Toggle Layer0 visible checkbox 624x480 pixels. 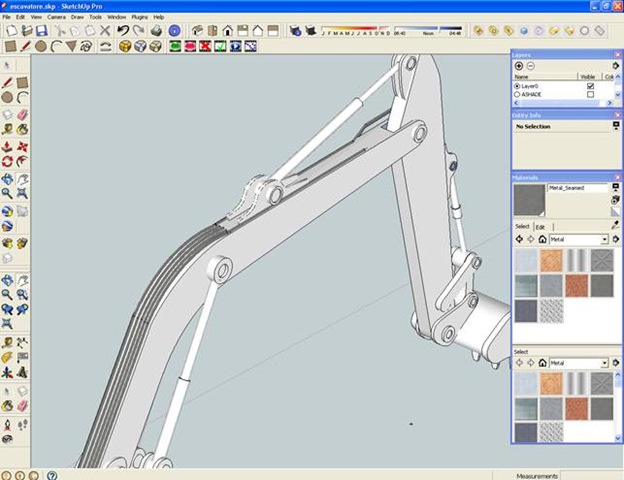(590, 86)
